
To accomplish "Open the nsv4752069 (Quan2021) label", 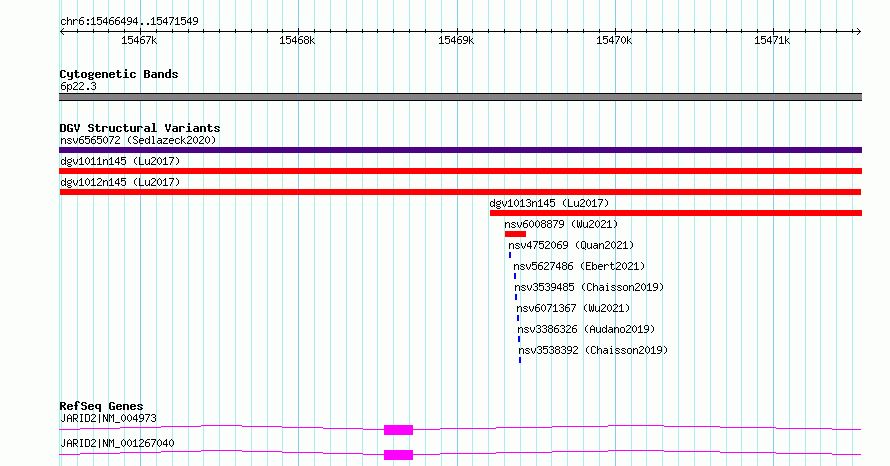I will point(571,245).
